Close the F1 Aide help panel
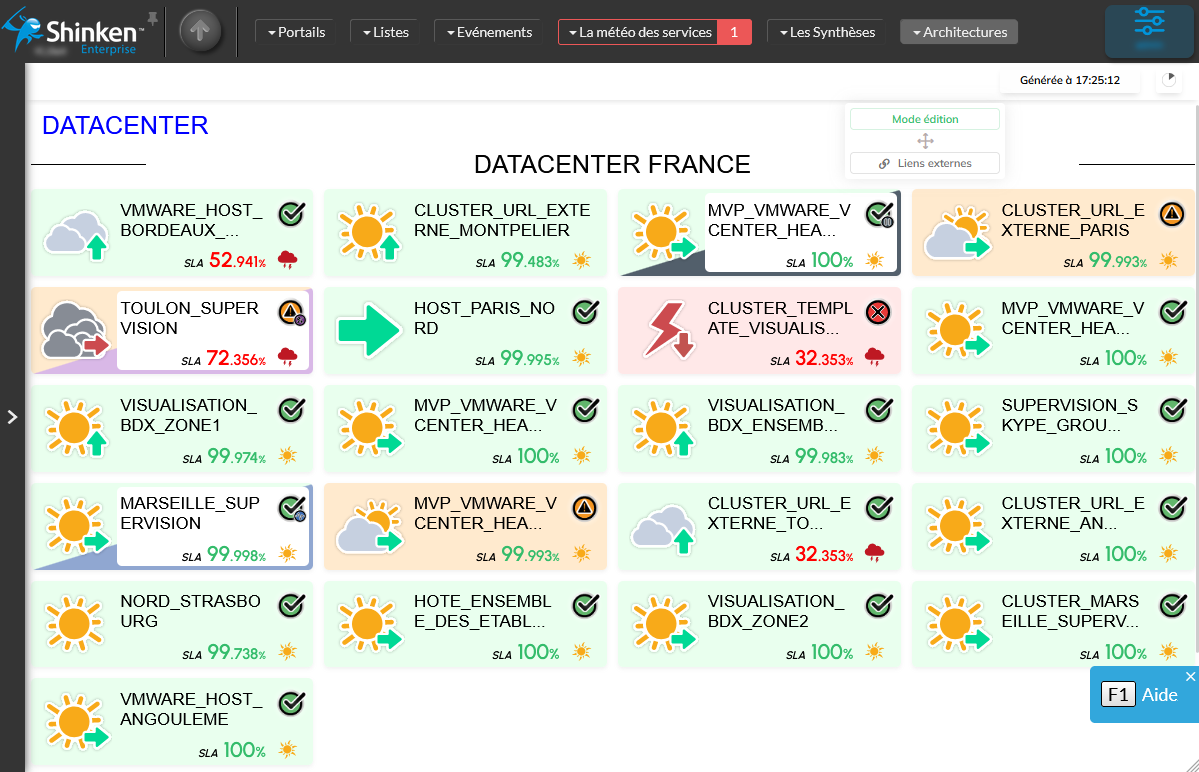Viewport: 1199px width, 772px height. pos(1190,677)
